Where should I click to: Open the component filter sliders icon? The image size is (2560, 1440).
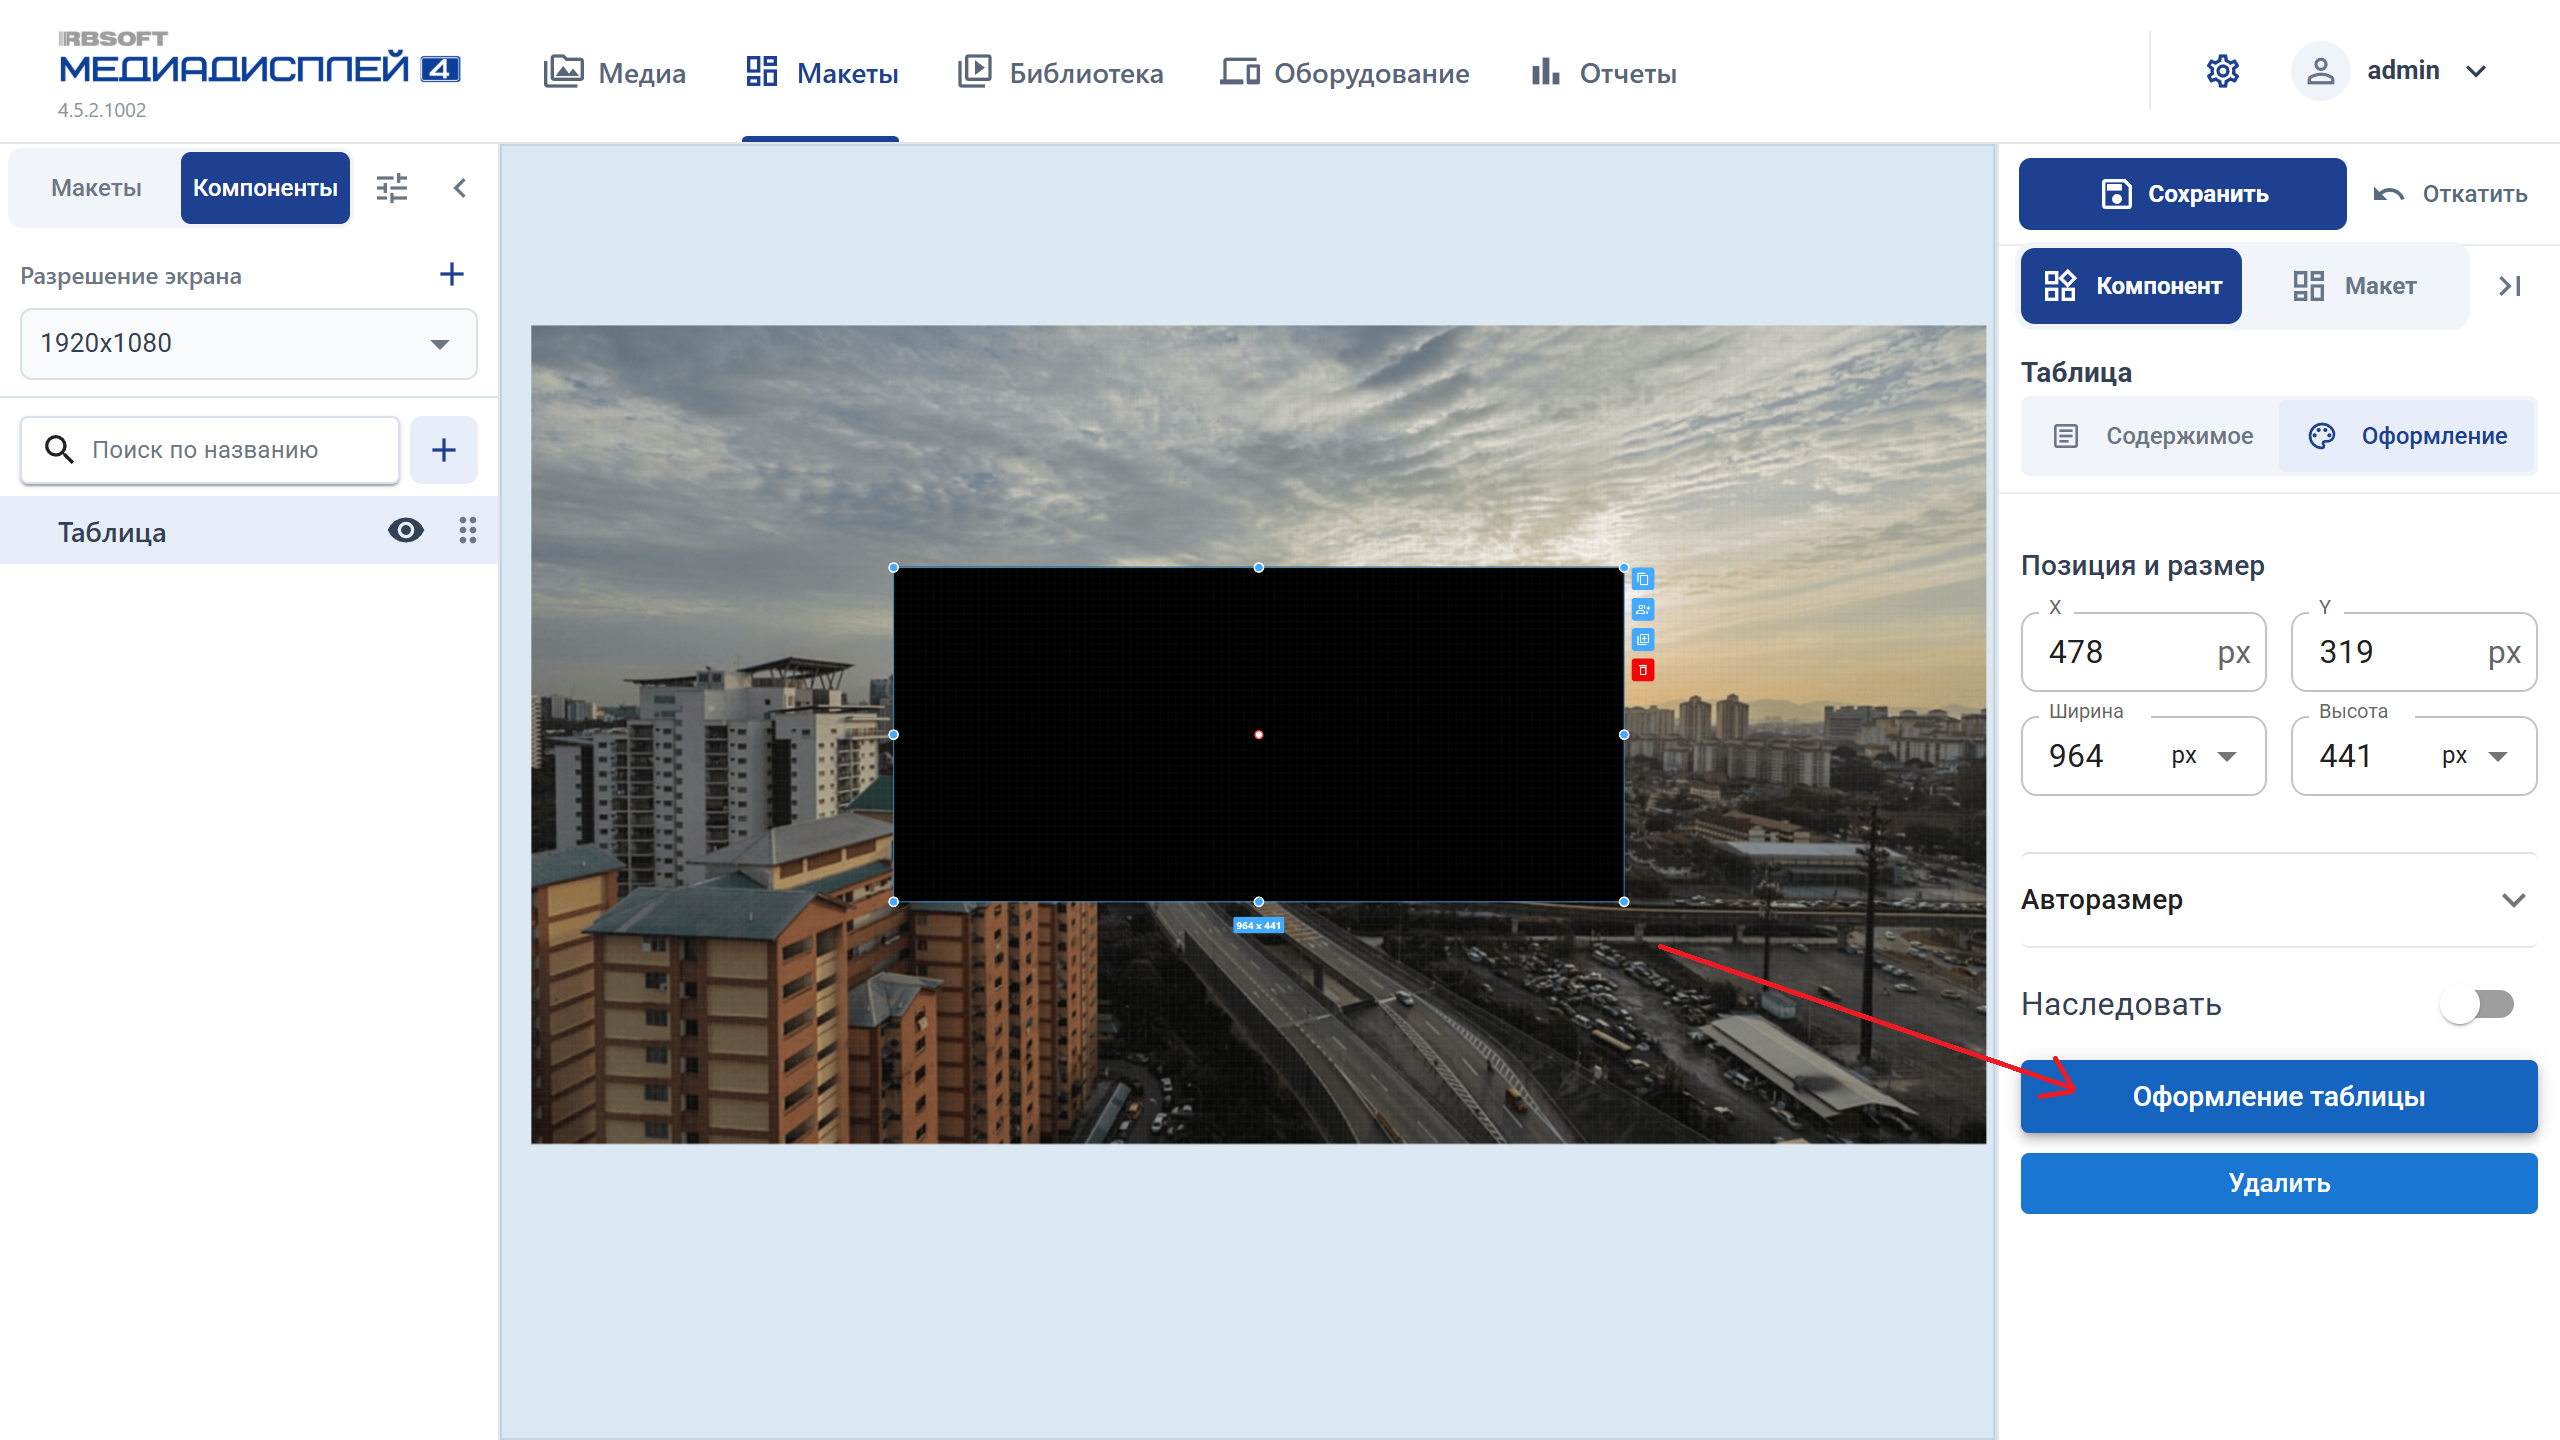(x=391, y=188)
